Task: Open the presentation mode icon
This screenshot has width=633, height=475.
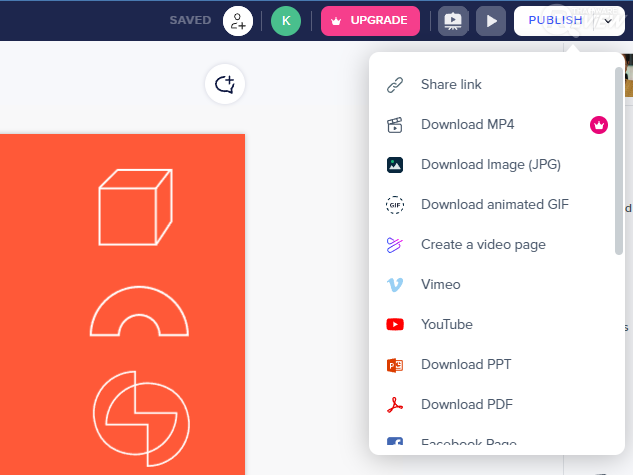Action: click(x=453, y=21)
